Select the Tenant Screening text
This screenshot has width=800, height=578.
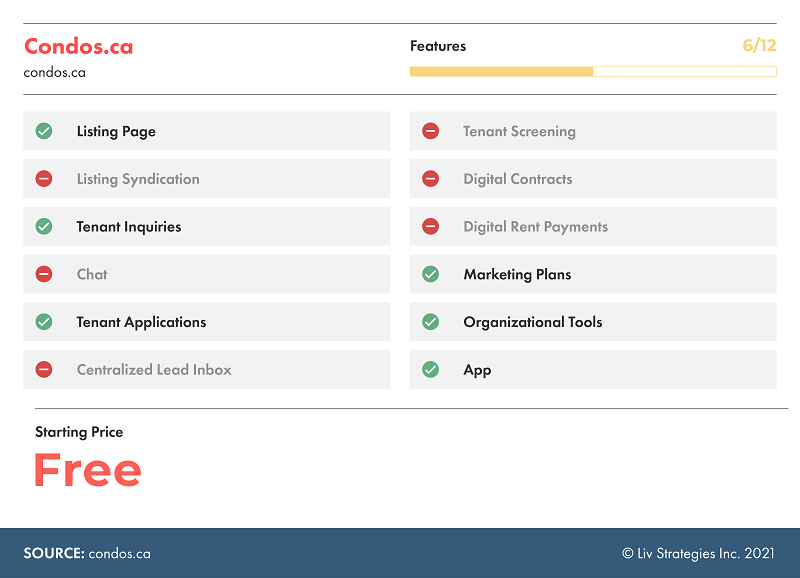click(x=519, y=132)
